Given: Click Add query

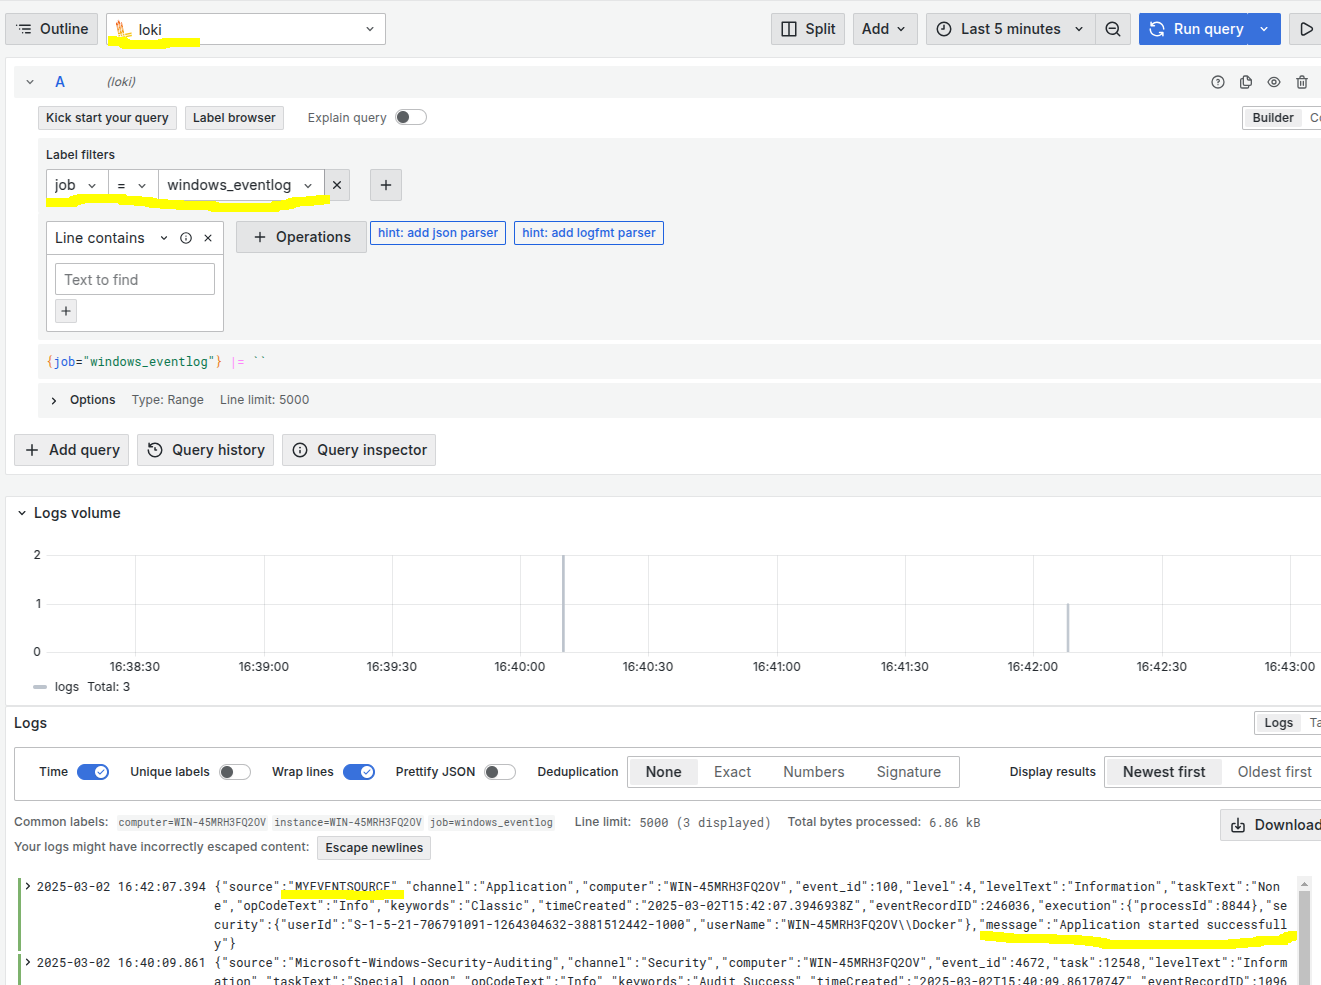Looking at the screenshot, I should point(72,450).
